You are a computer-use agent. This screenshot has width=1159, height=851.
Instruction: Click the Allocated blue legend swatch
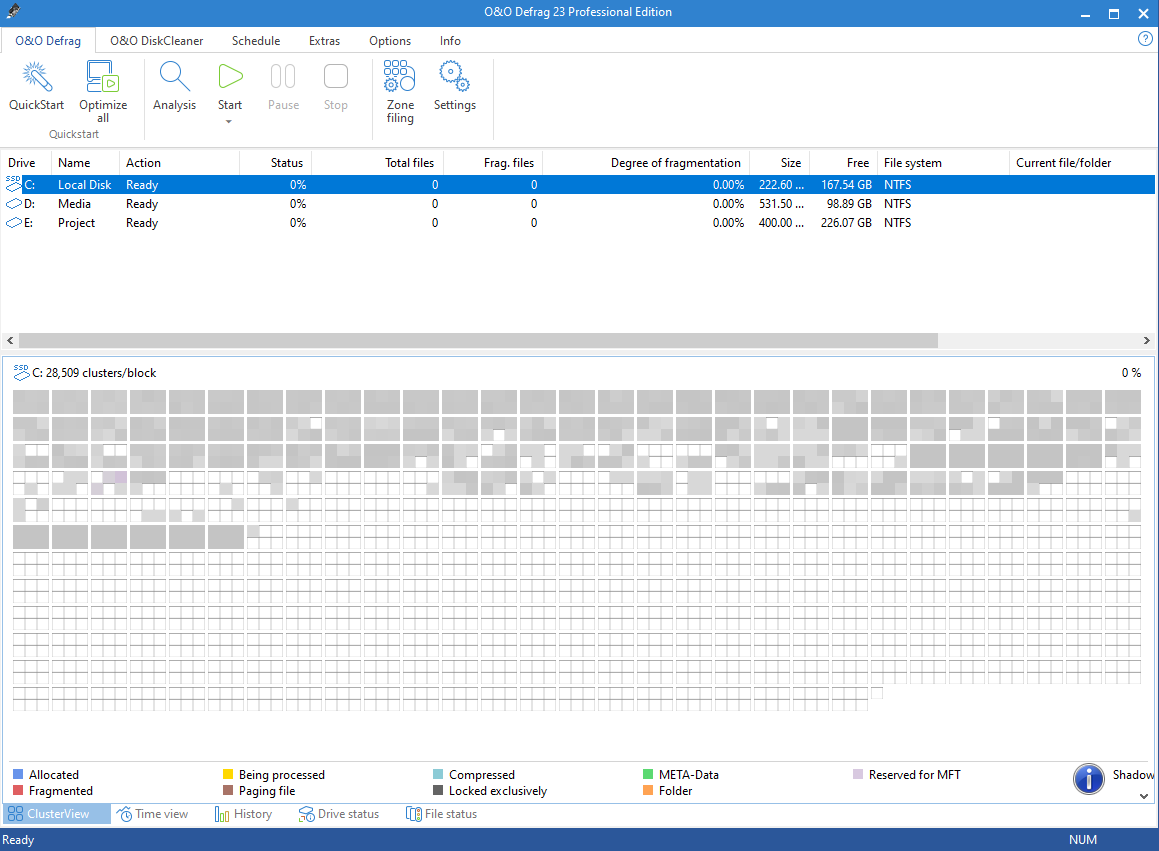18,774
